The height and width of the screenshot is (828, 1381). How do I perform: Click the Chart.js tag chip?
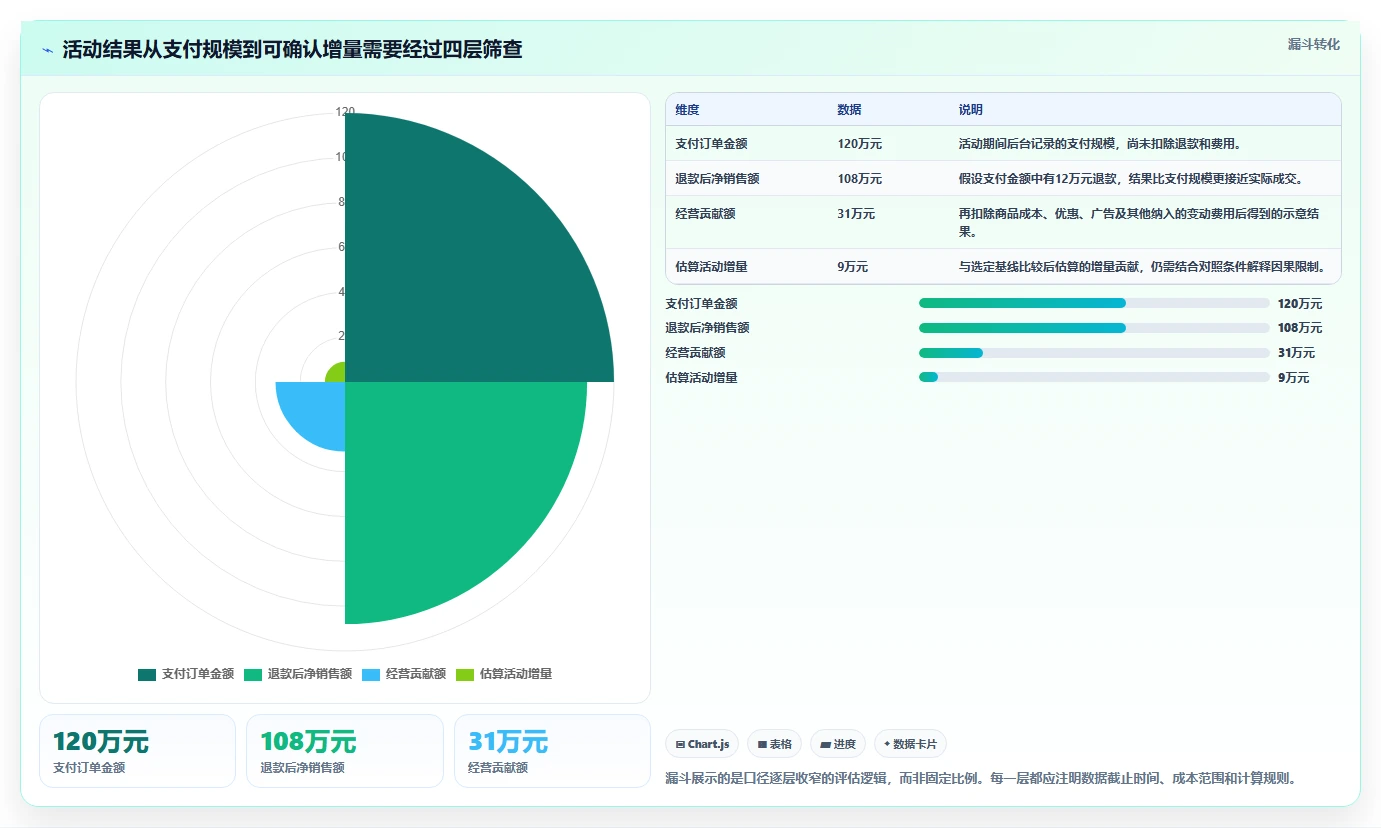(702, 744)
